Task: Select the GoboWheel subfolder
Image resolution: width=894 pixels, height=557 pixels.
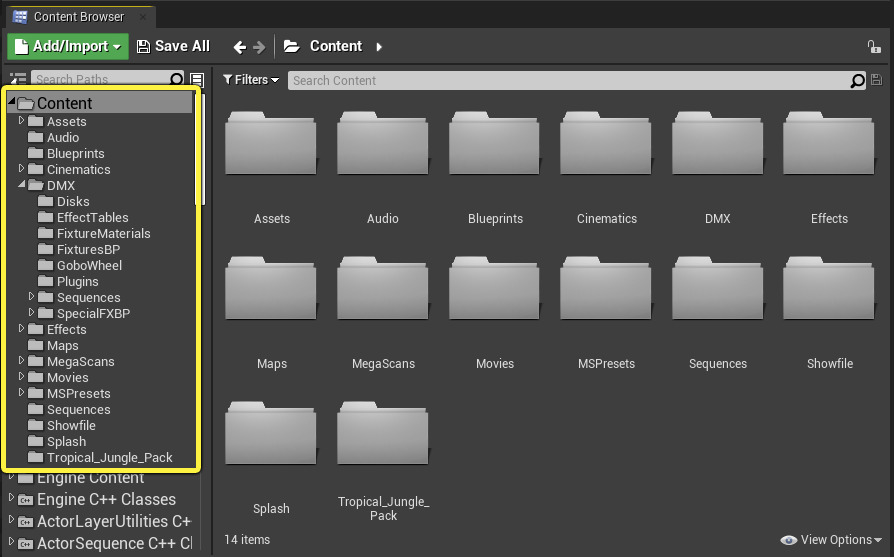Action: click(x=89, y=265)
